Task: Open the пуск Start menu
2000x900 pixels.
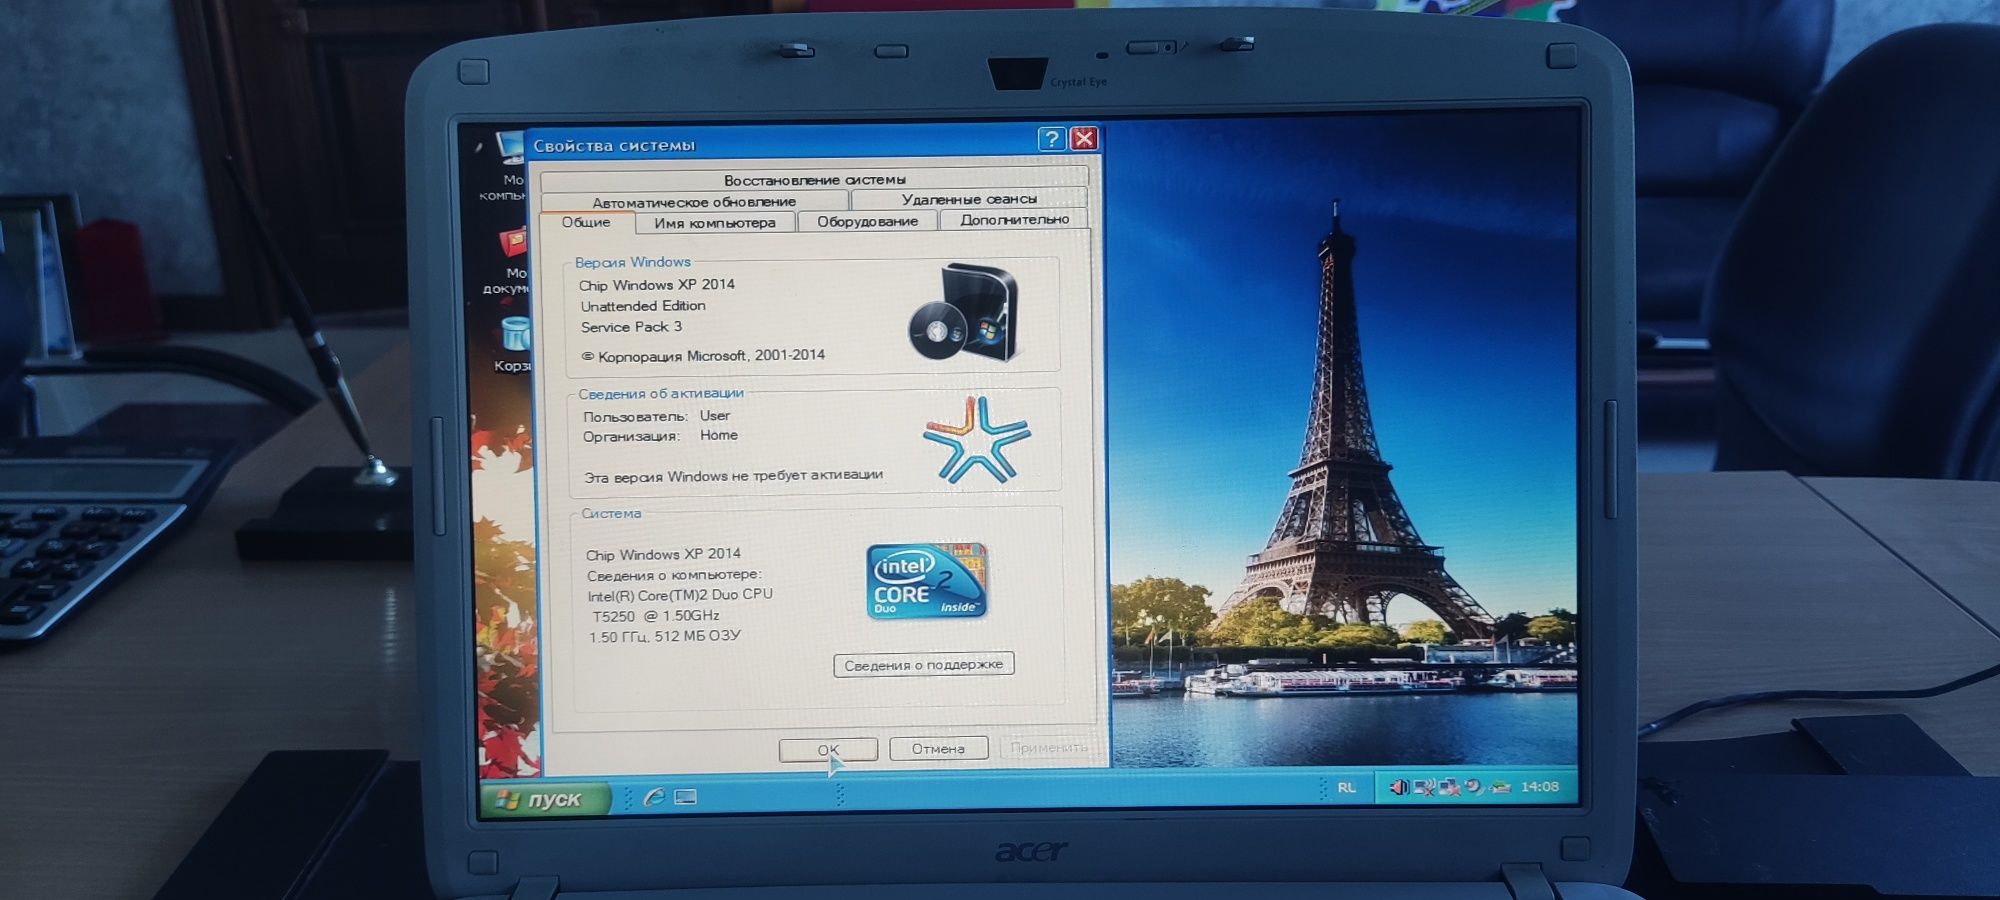Action: click(545, 799)
